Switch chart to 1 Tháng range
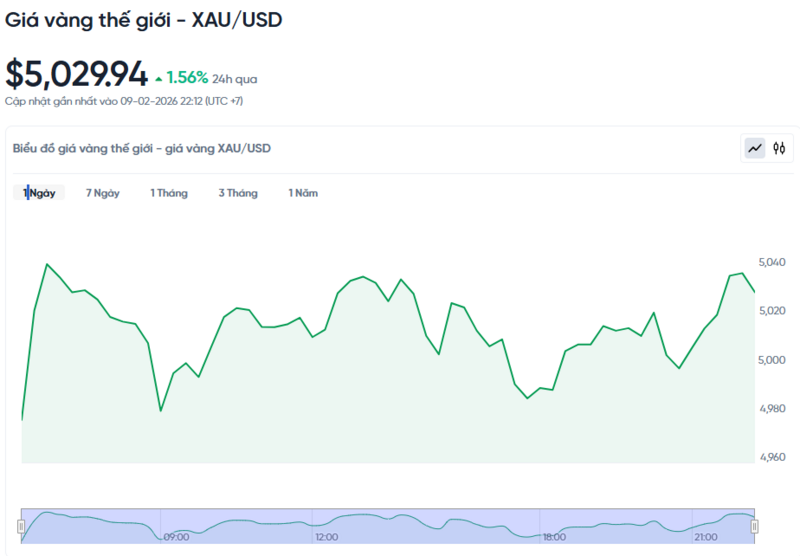Viewport: 800px width, 556px height. click(x=169, y=193)
